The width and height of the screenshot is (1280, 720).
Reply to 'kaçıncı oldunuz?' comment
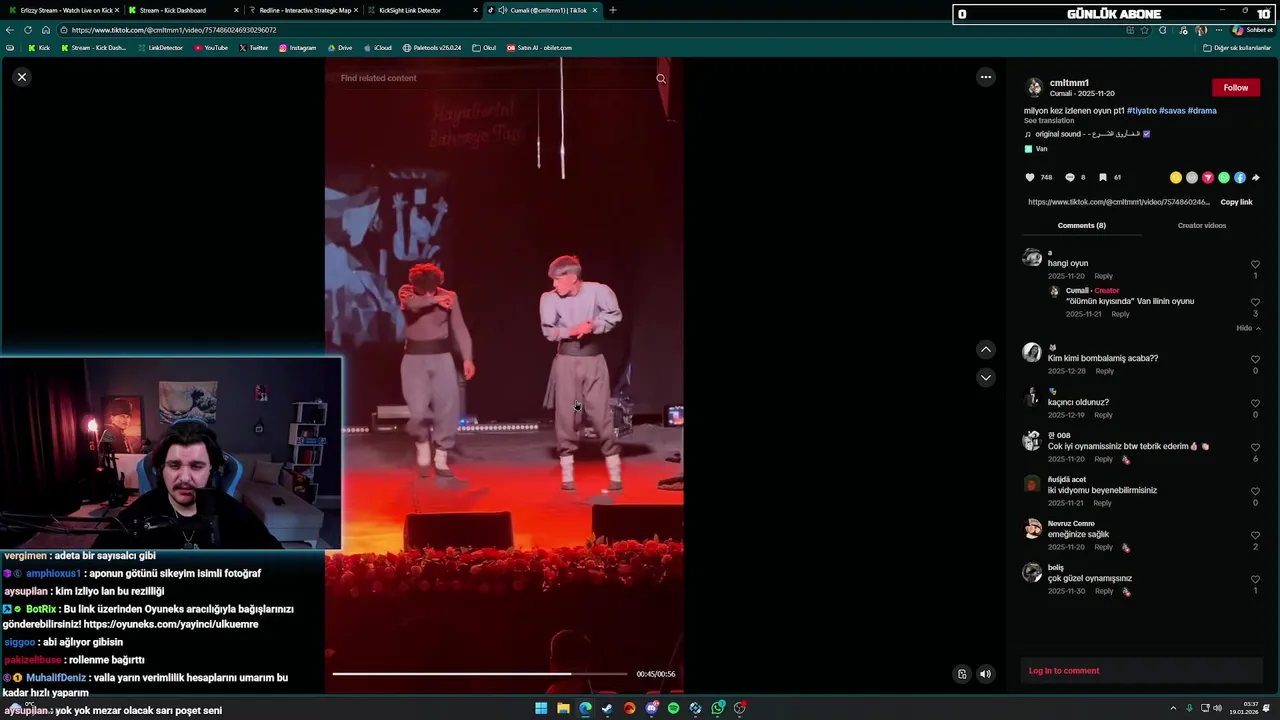tap(1103, 415)
